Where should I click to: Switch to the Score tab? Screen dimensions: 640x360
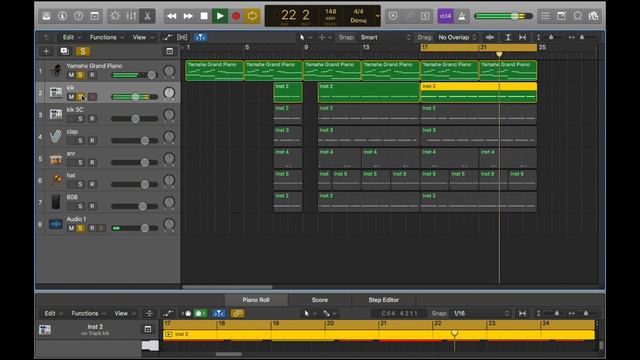(320, 300)
